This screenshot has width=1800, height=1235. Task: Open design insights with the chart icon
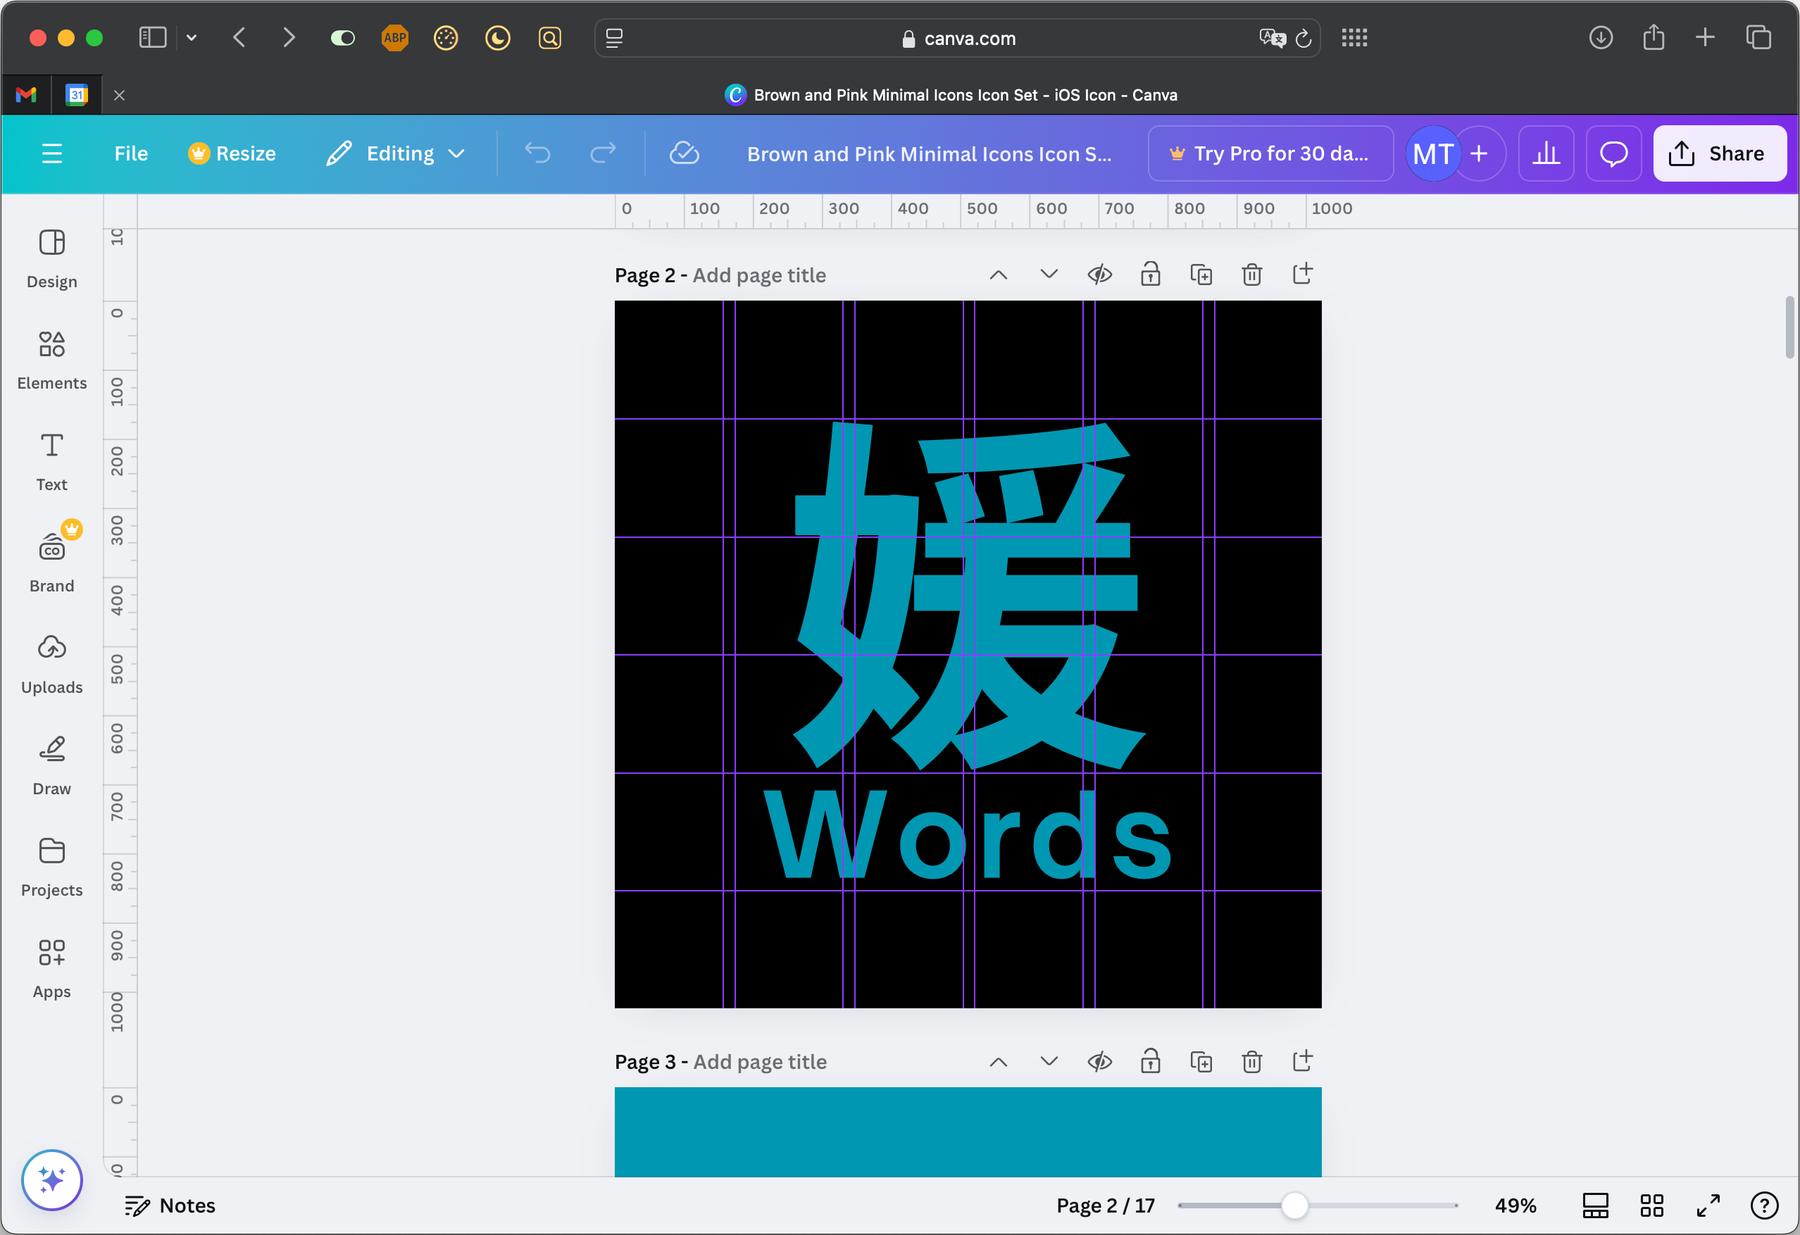pyautogui.click(x=1546, y=153)
